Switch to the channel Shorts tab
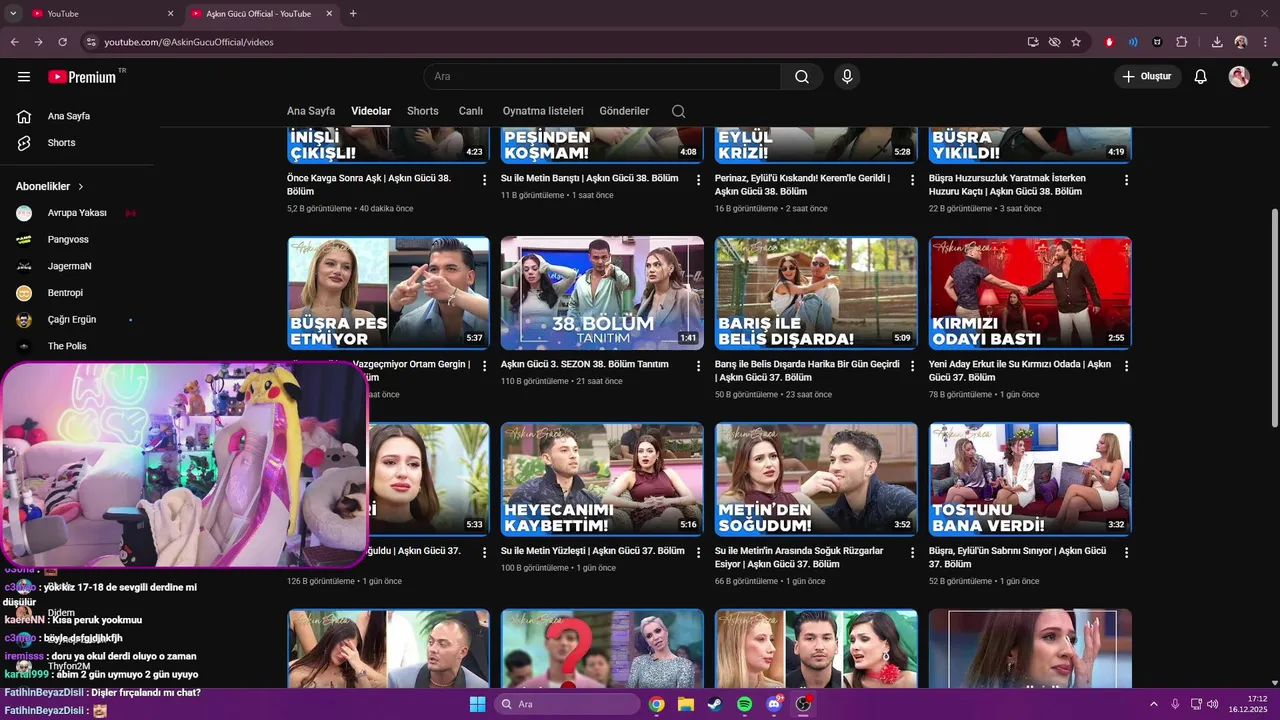Image resolution: width=1280 pixels, height=720 pixels. 423,111
